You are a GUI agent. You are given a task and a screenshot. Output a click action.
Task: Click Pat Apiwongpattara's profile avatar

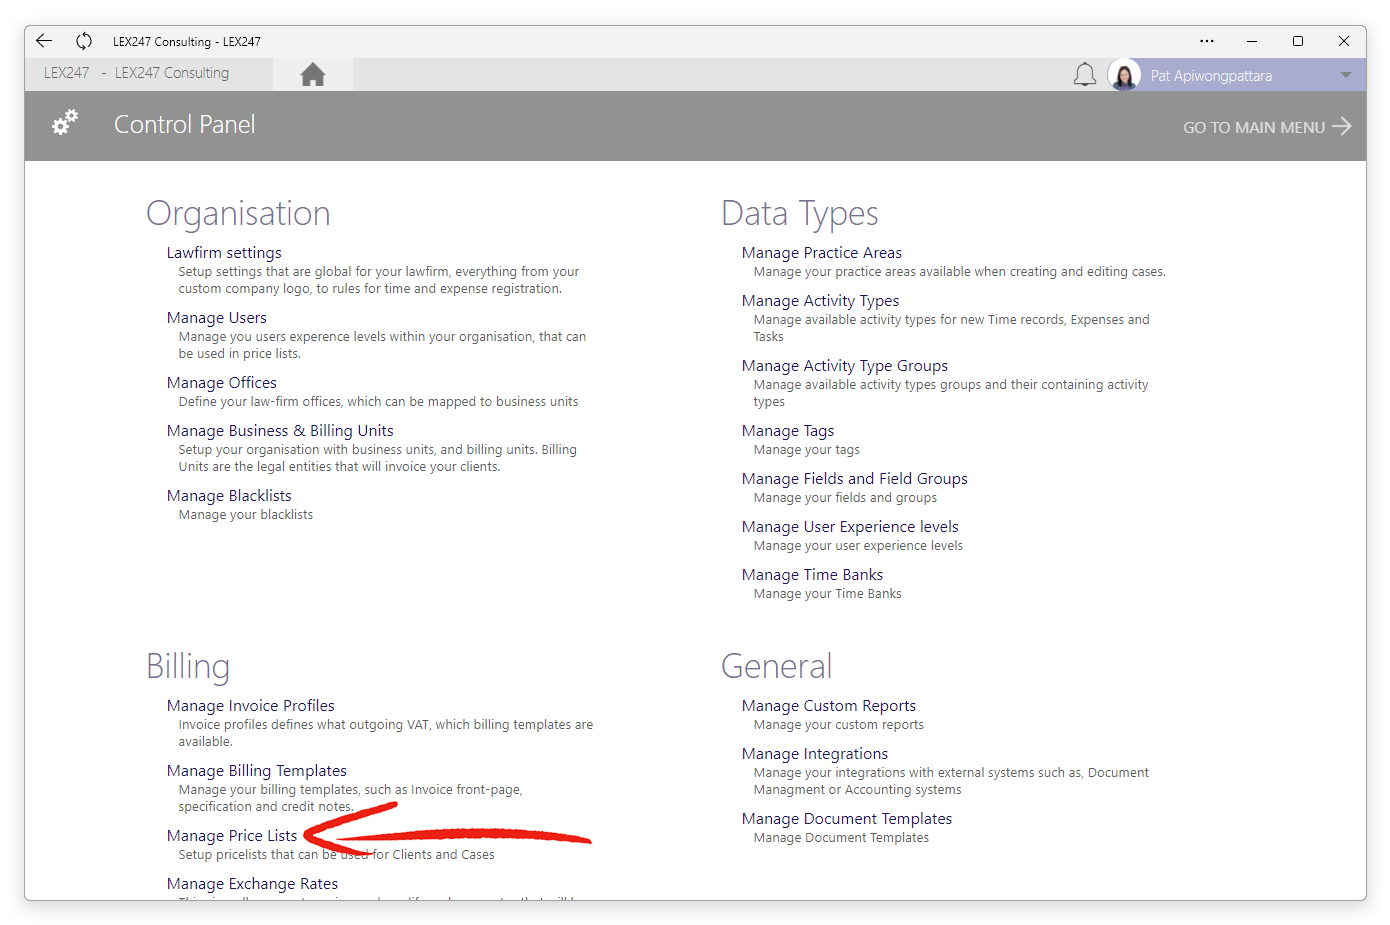click(1124, 75)
